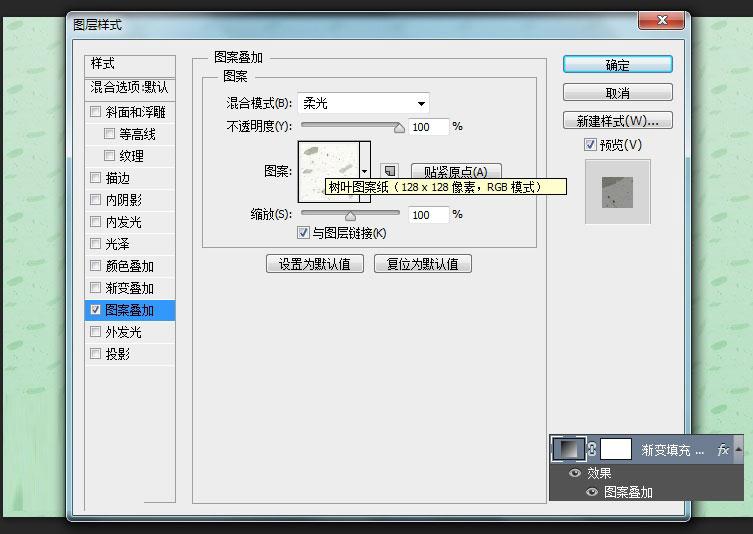Select gradient fill layer thumbnail
The height and width of the screenshot is (534, 753).
(568, 449)
